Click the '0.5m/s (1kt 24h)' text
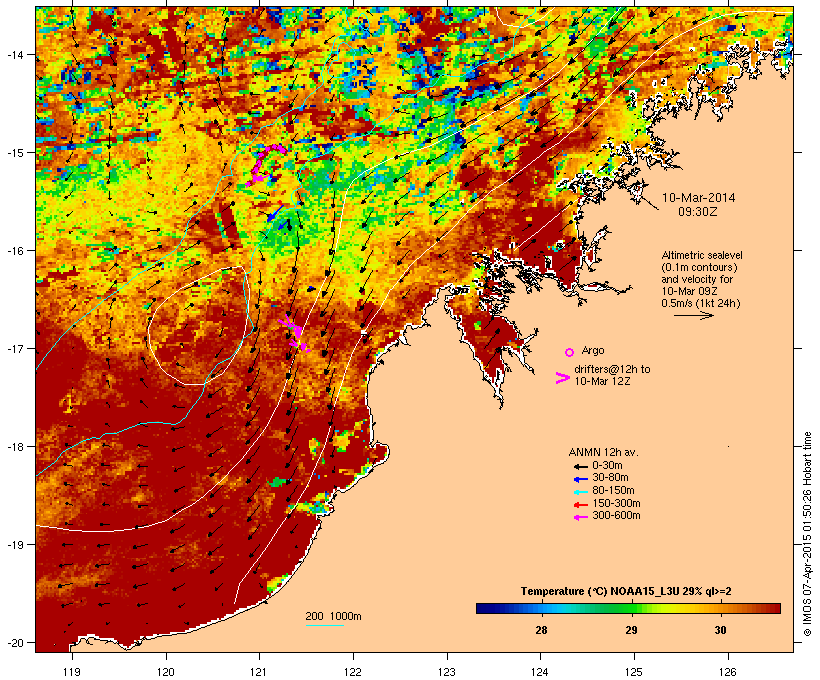This screenshot has height=680, width=820. click(701, 303)
